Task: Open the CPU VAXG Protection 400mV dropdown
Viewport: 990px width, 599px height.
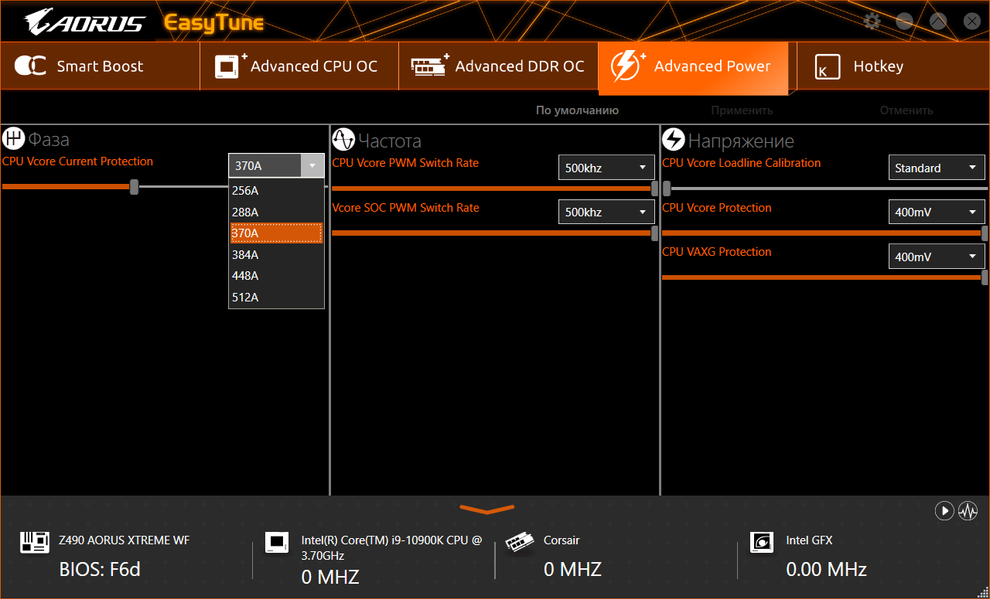Action: 936,257
